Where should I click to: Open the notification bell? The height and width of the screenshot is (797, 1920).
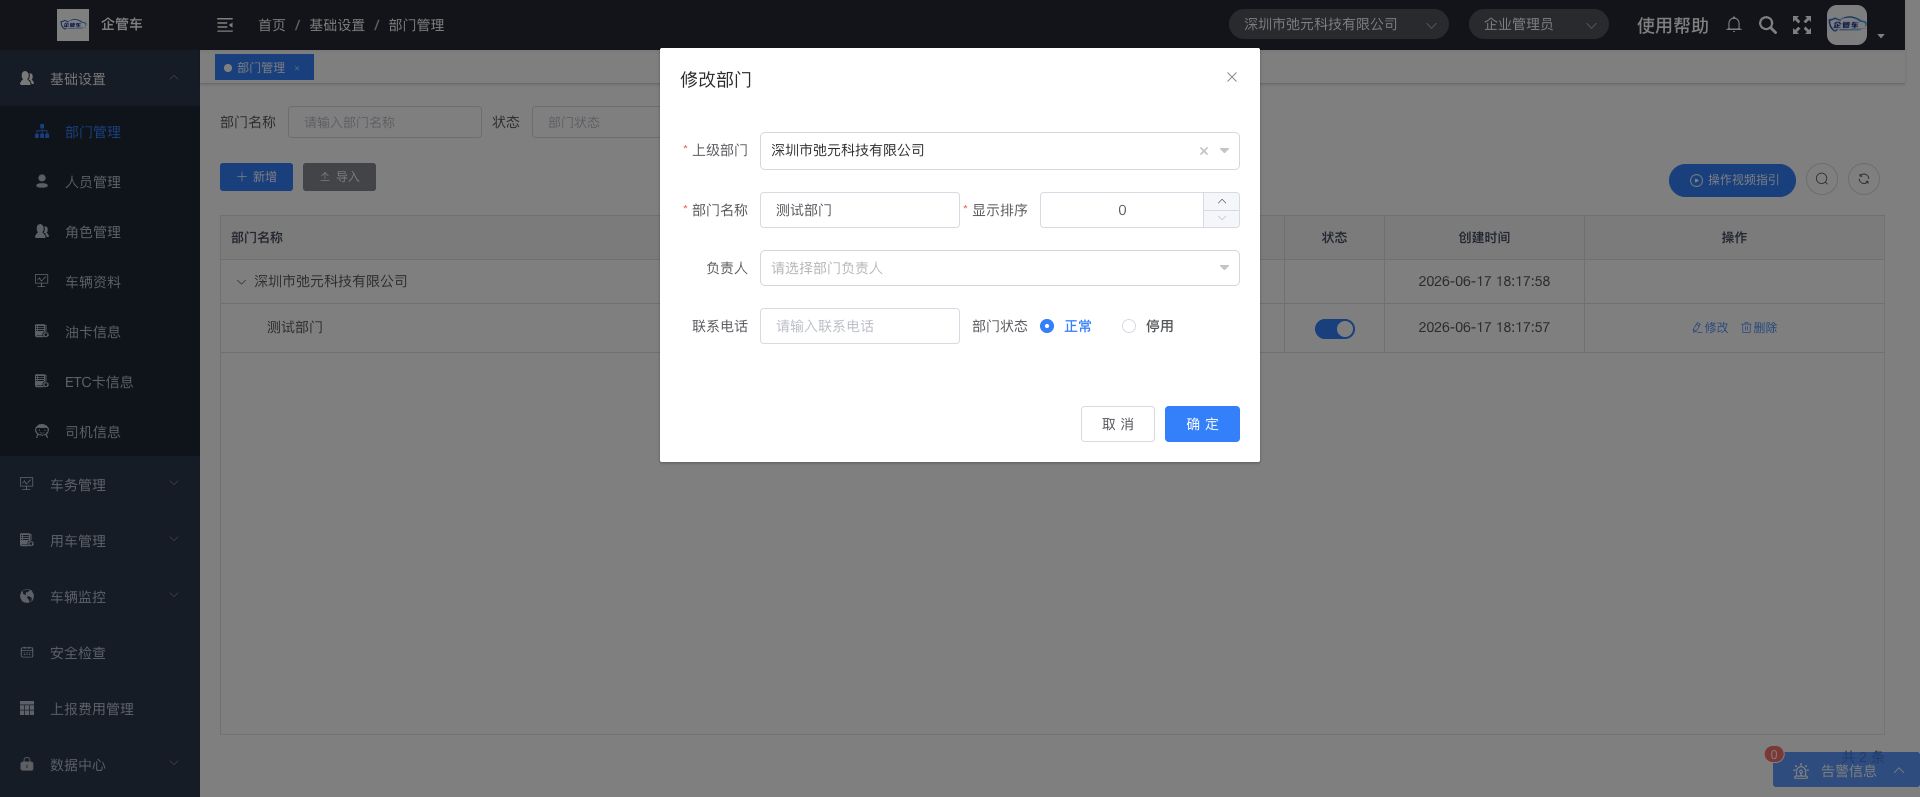(1734, 24)
